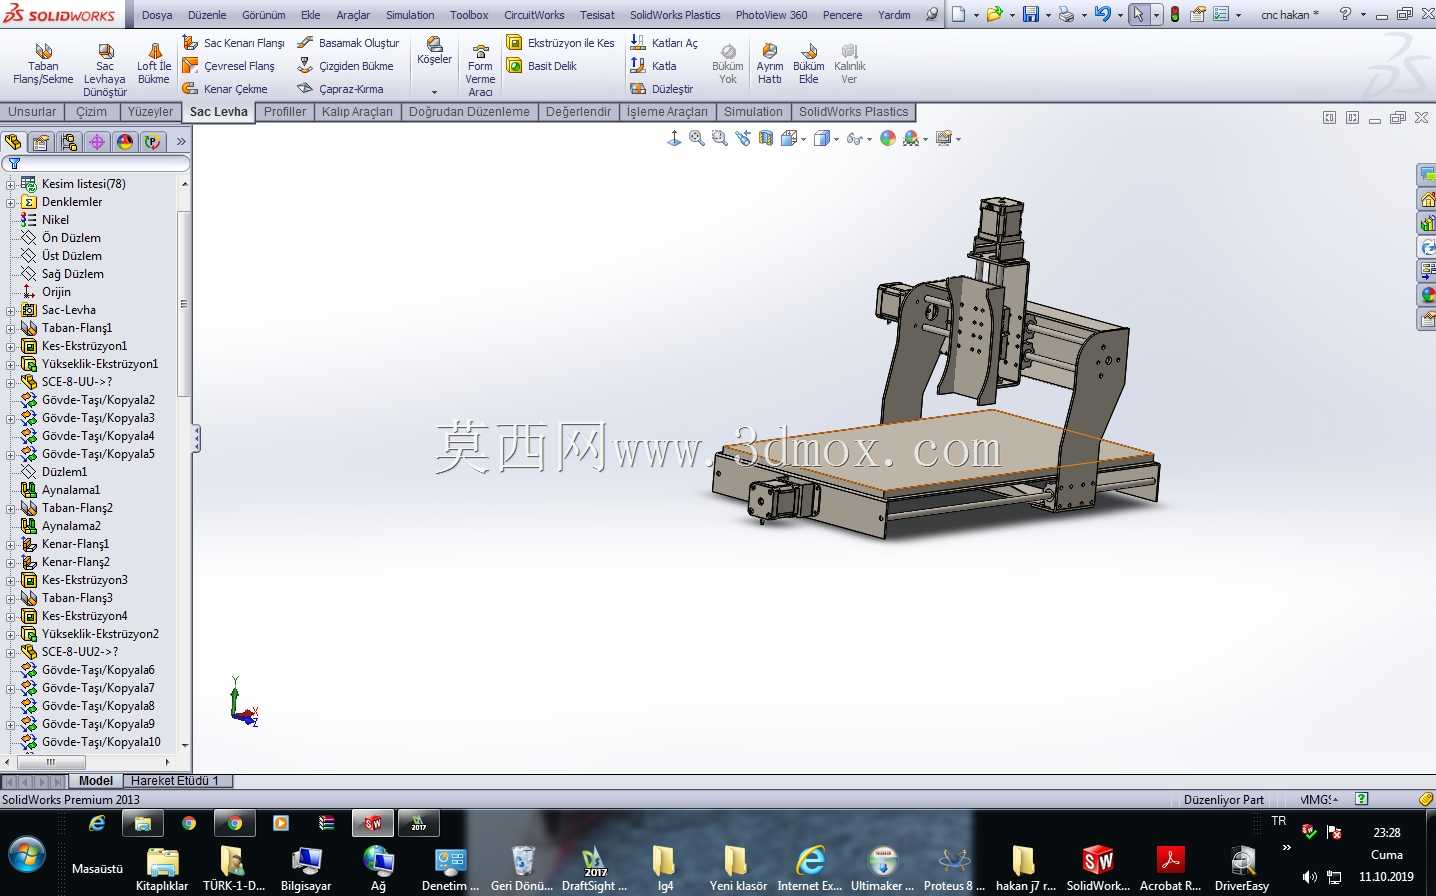
Task: Click Sac Levhaya Dönüştür tool
Action: (x=105, y=70)
